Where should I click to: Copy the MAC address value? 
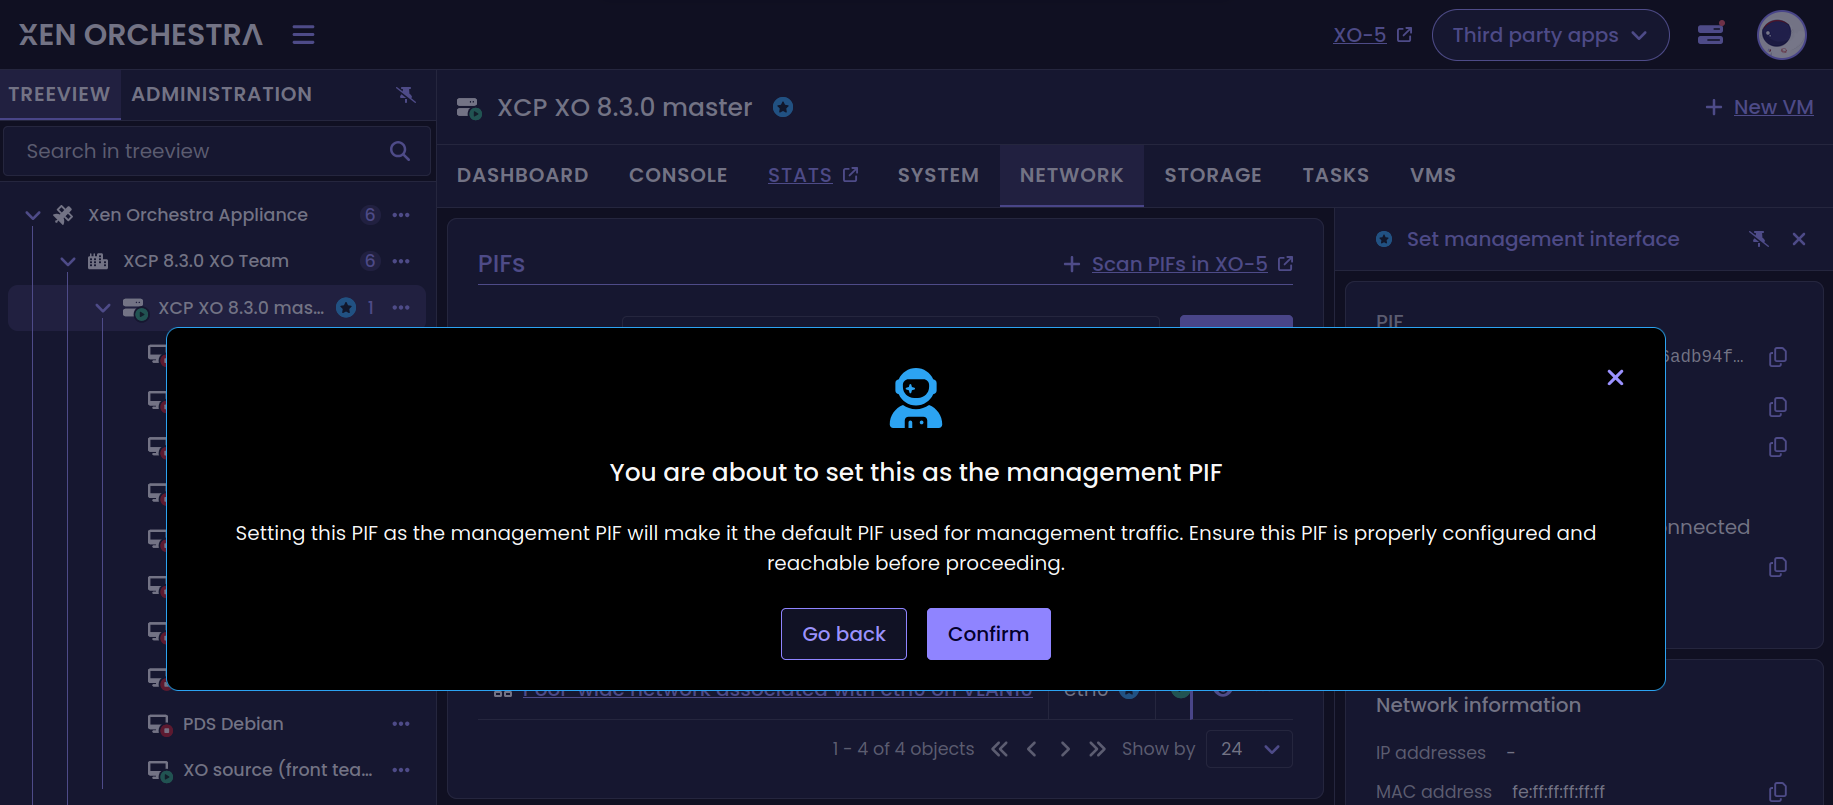(1778, 792)
